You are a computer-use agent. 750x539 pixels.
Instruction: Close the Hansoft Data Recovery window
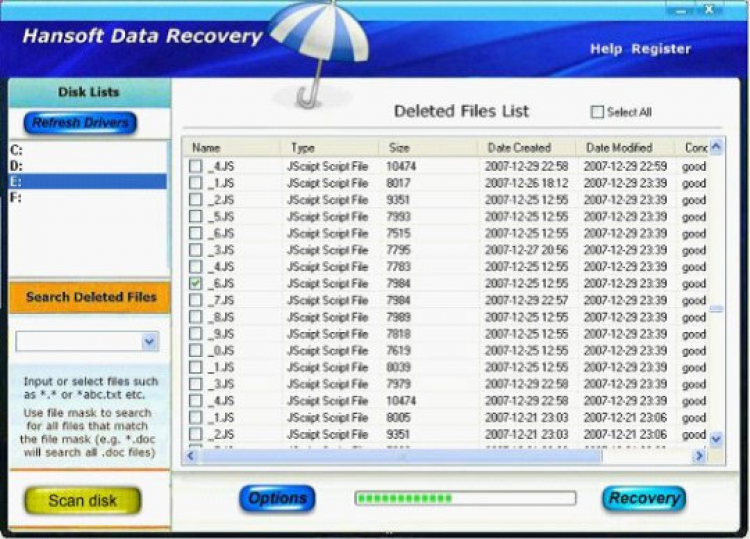tap(709, 9)
